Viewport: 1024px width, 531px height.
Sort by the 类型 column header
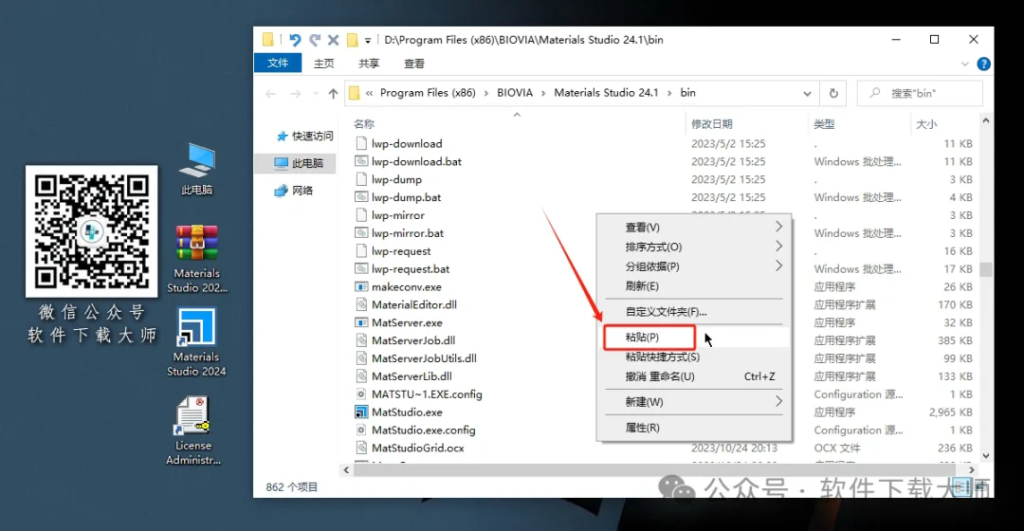[824, 124]
